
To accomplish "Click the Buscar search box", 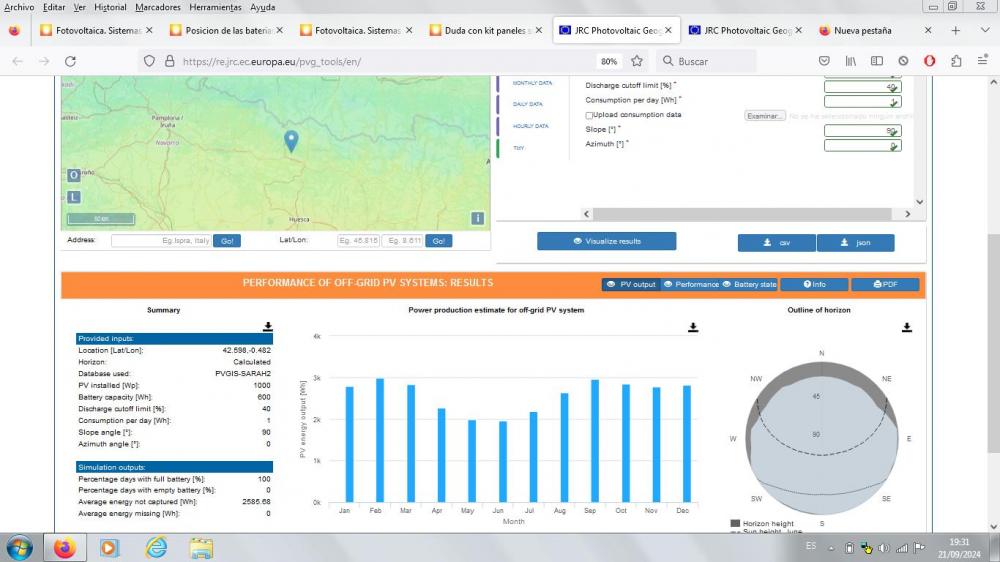I will click(x=707, y=61).
